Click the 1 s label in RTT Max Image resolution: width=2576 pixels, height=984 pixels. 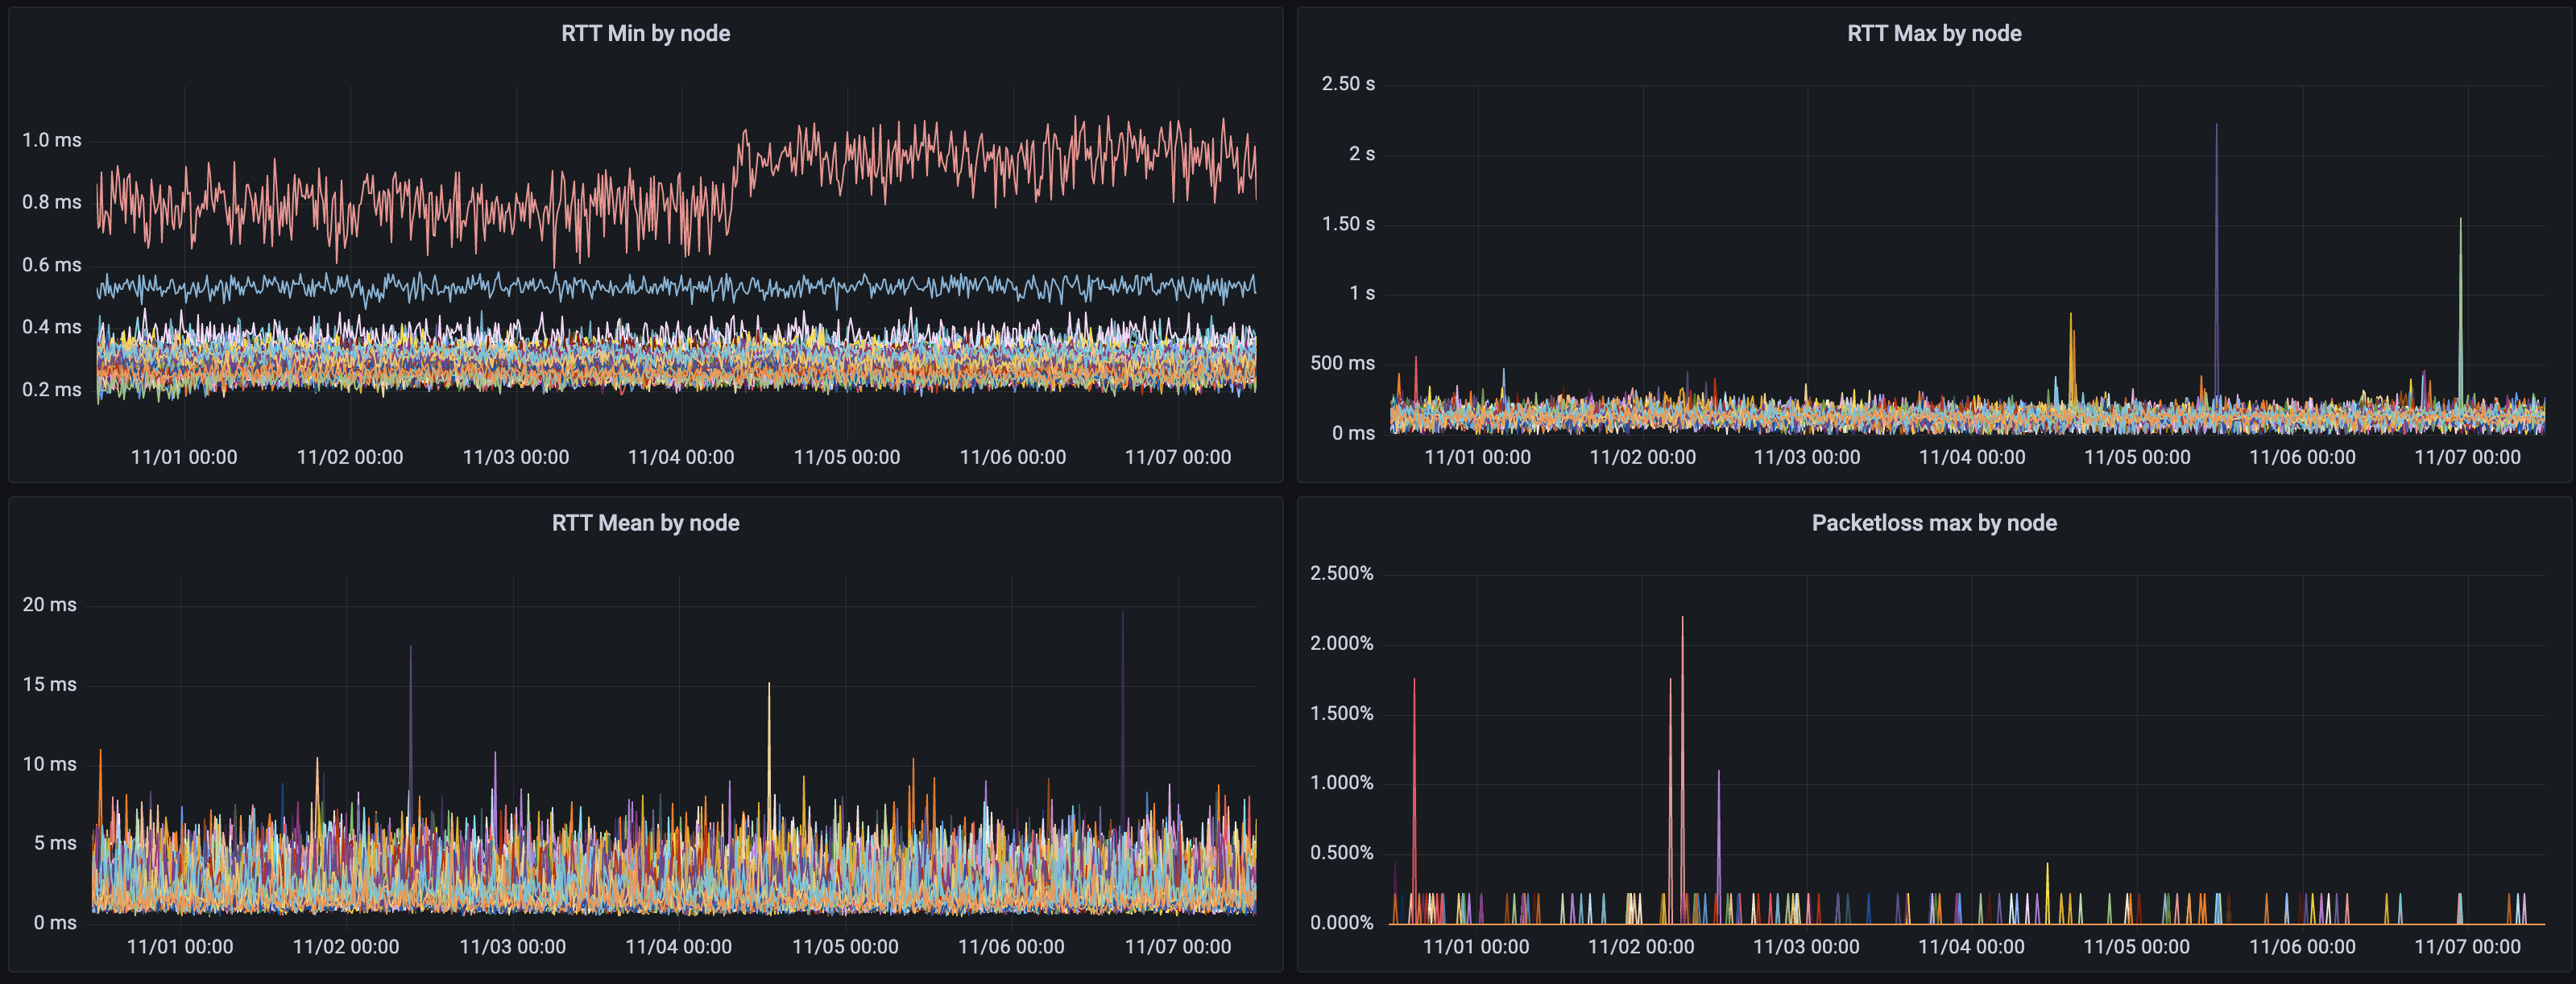coord(1361,293)
